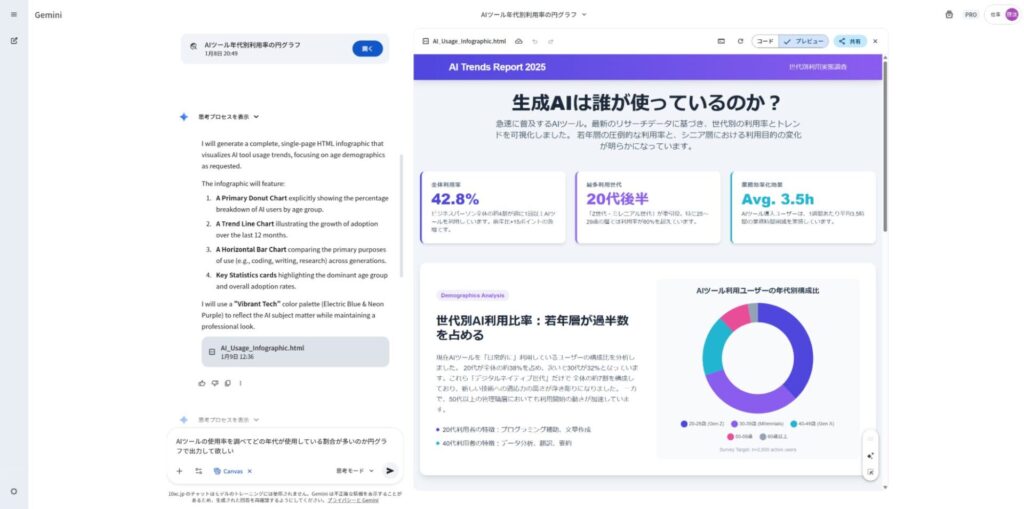Open the tools sliders icon in prompt box
The height and width of the screenshot is (509, 1024).
tap(199, 470)
